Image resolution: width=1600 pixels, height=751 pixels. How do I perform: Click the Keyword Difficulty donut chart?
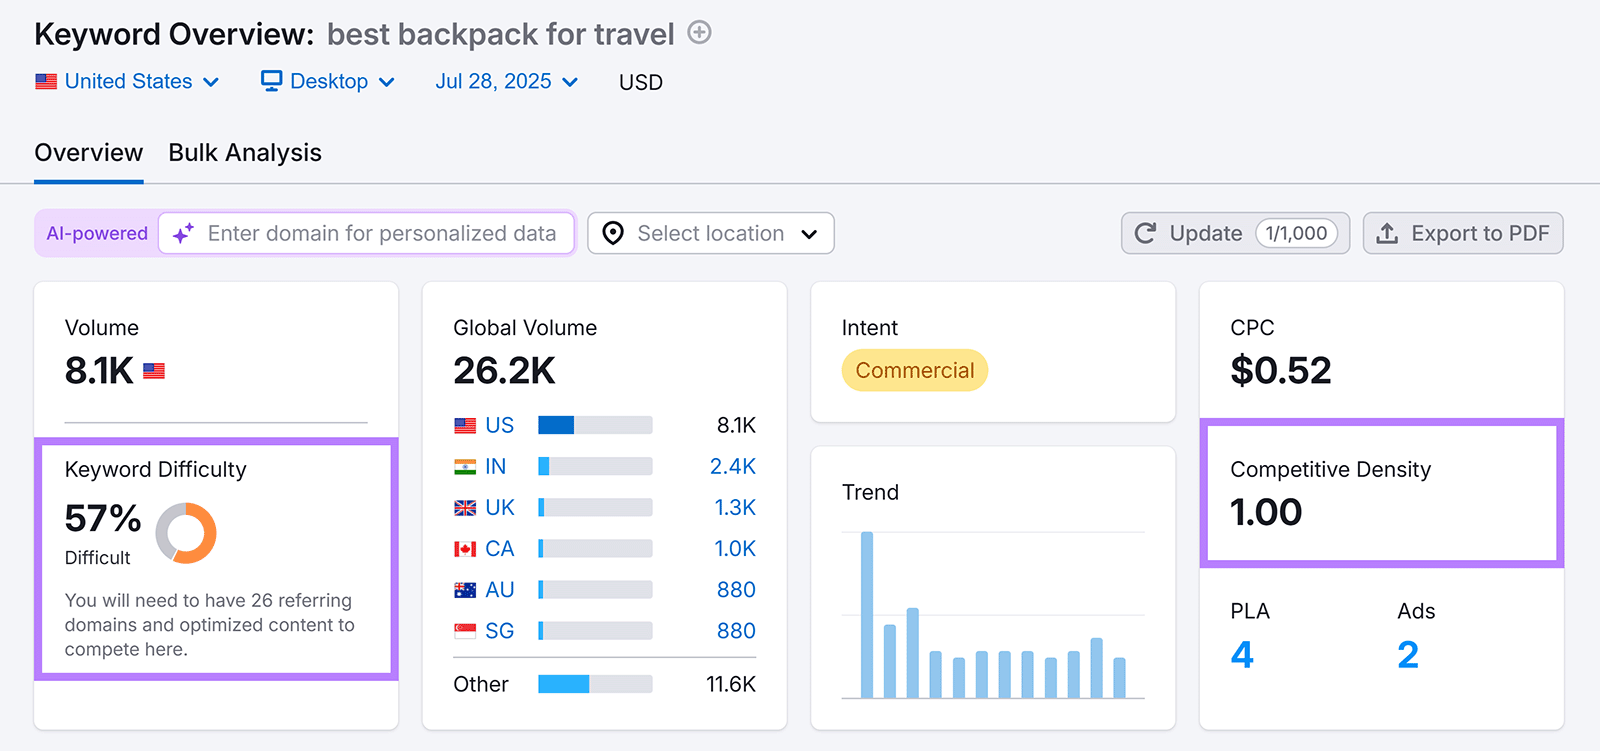[x=186, y=533]
